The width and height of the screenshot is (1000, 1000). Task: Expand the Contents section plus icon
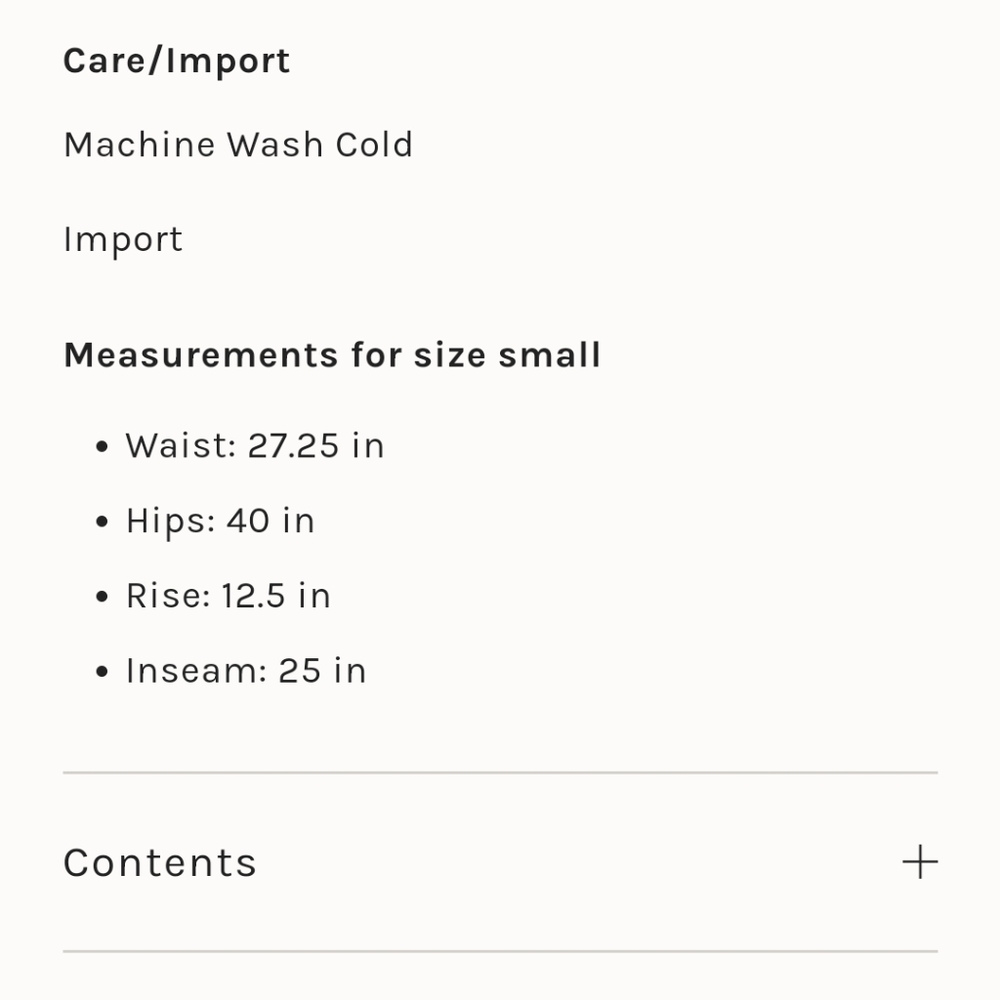coord(920,862)
